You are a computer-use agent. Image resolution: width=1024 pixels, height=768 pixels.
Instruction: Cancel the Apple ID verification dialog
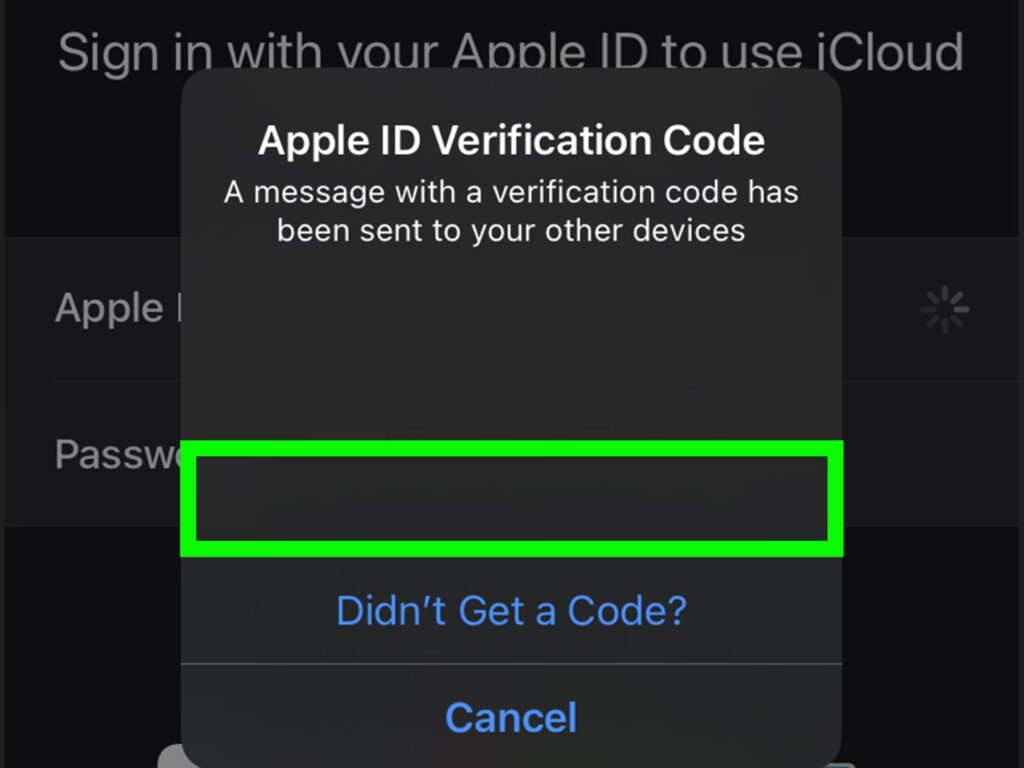pyautogui.click(x=511, y=717)
